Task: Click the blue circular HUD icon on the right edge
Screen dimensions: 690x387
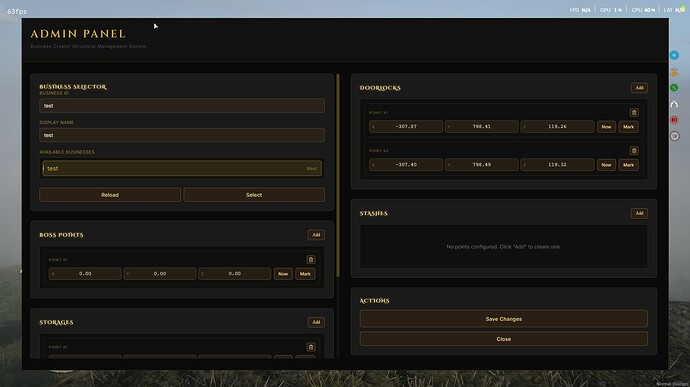Action: tap(674, 55)
